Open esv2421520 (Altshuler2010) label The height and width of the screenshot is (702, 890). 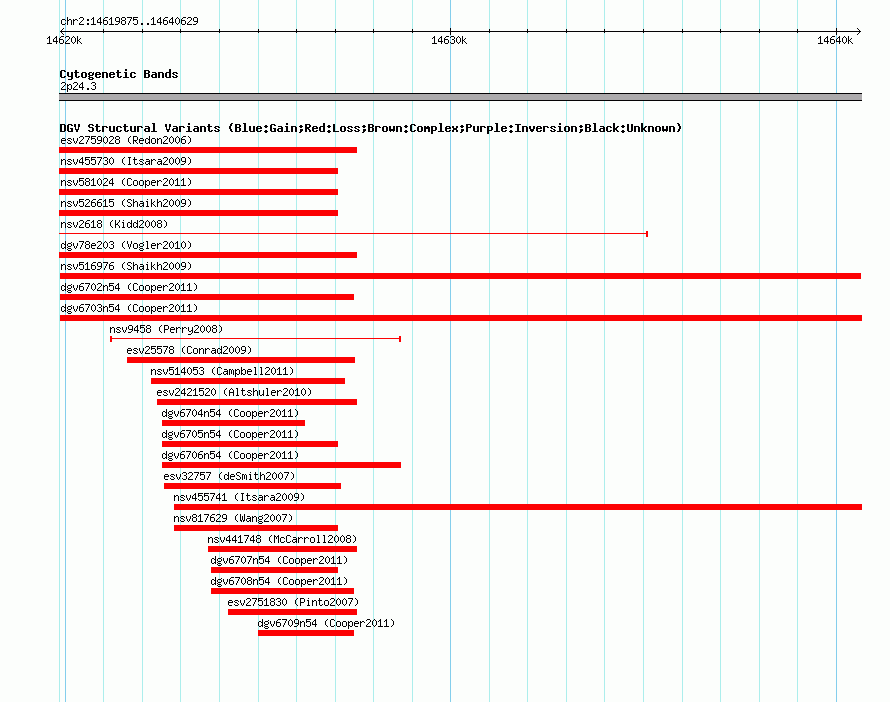(x=234, y=392)
